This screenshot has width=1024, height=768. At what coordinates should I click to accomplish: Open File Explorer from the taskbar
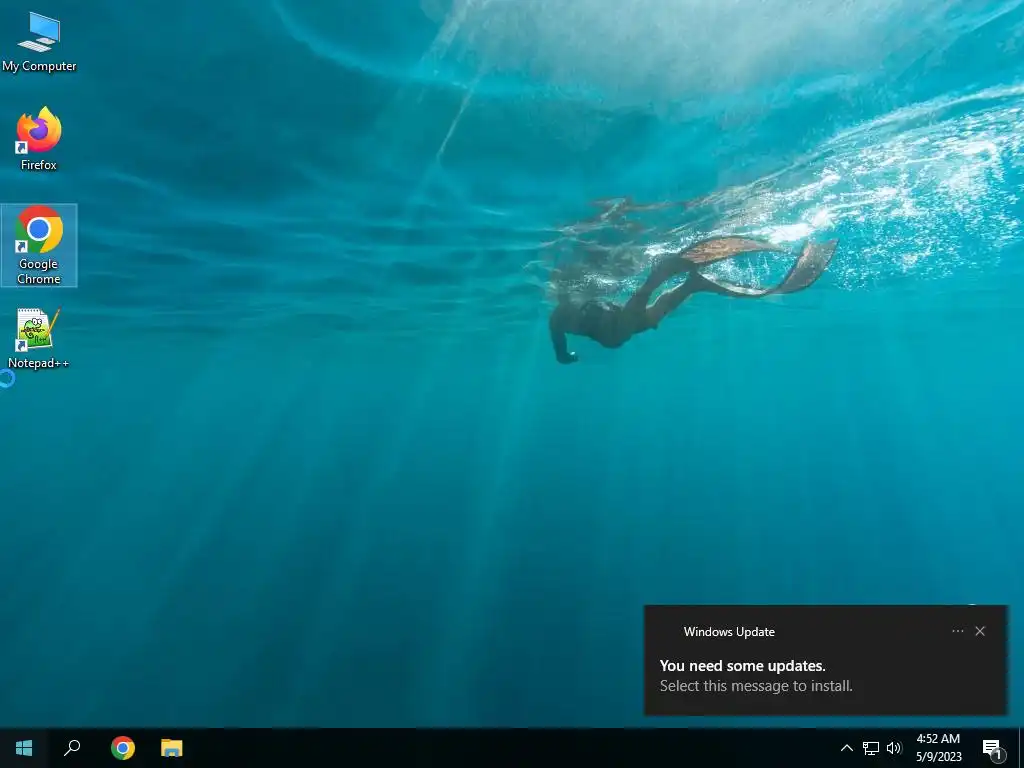tap(172, 748)
